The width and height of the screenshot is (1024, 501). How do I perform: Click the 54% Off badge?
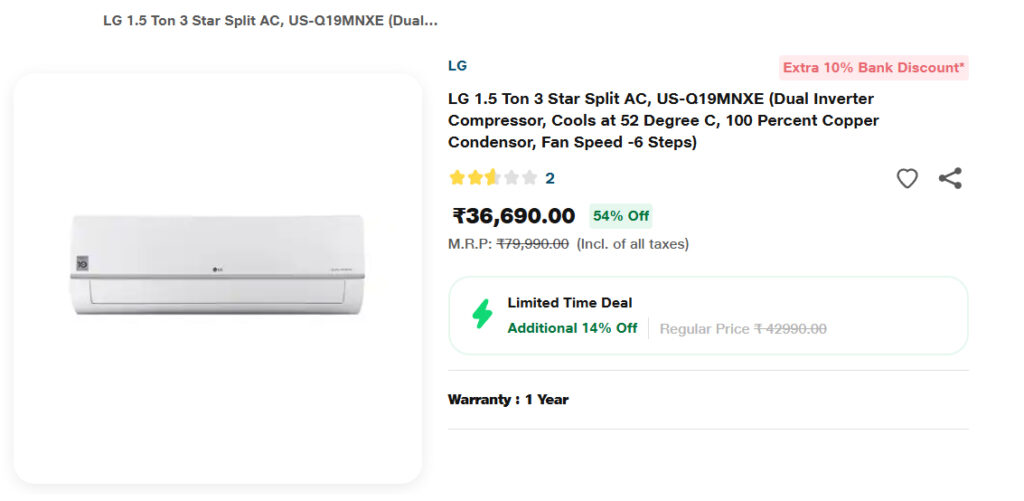coord(621,216)
